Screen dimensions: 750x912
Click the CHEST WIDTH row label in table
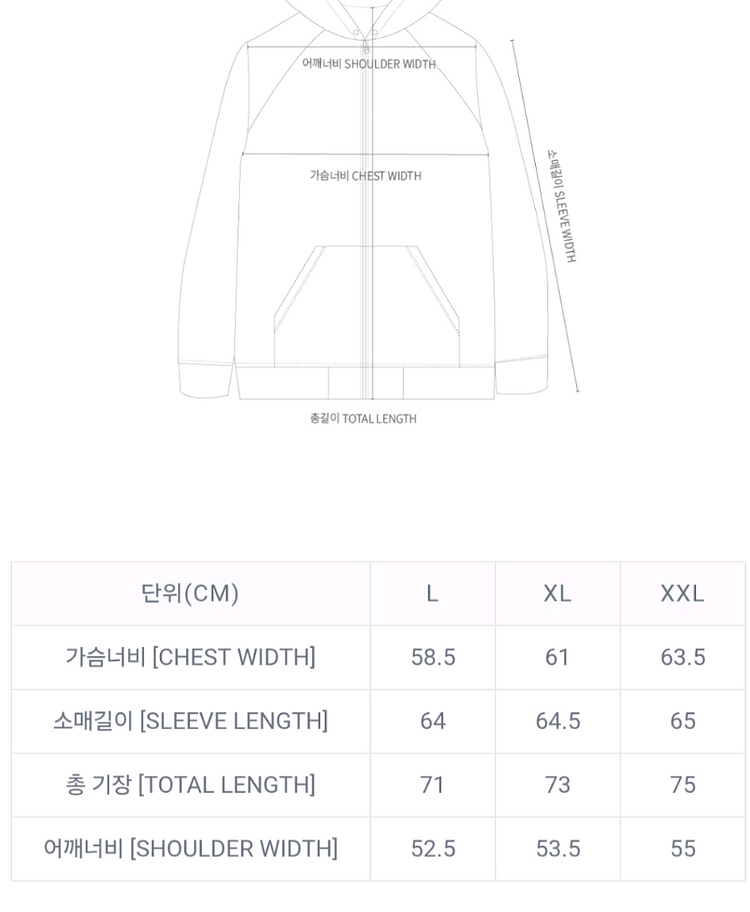click(190, 657)
